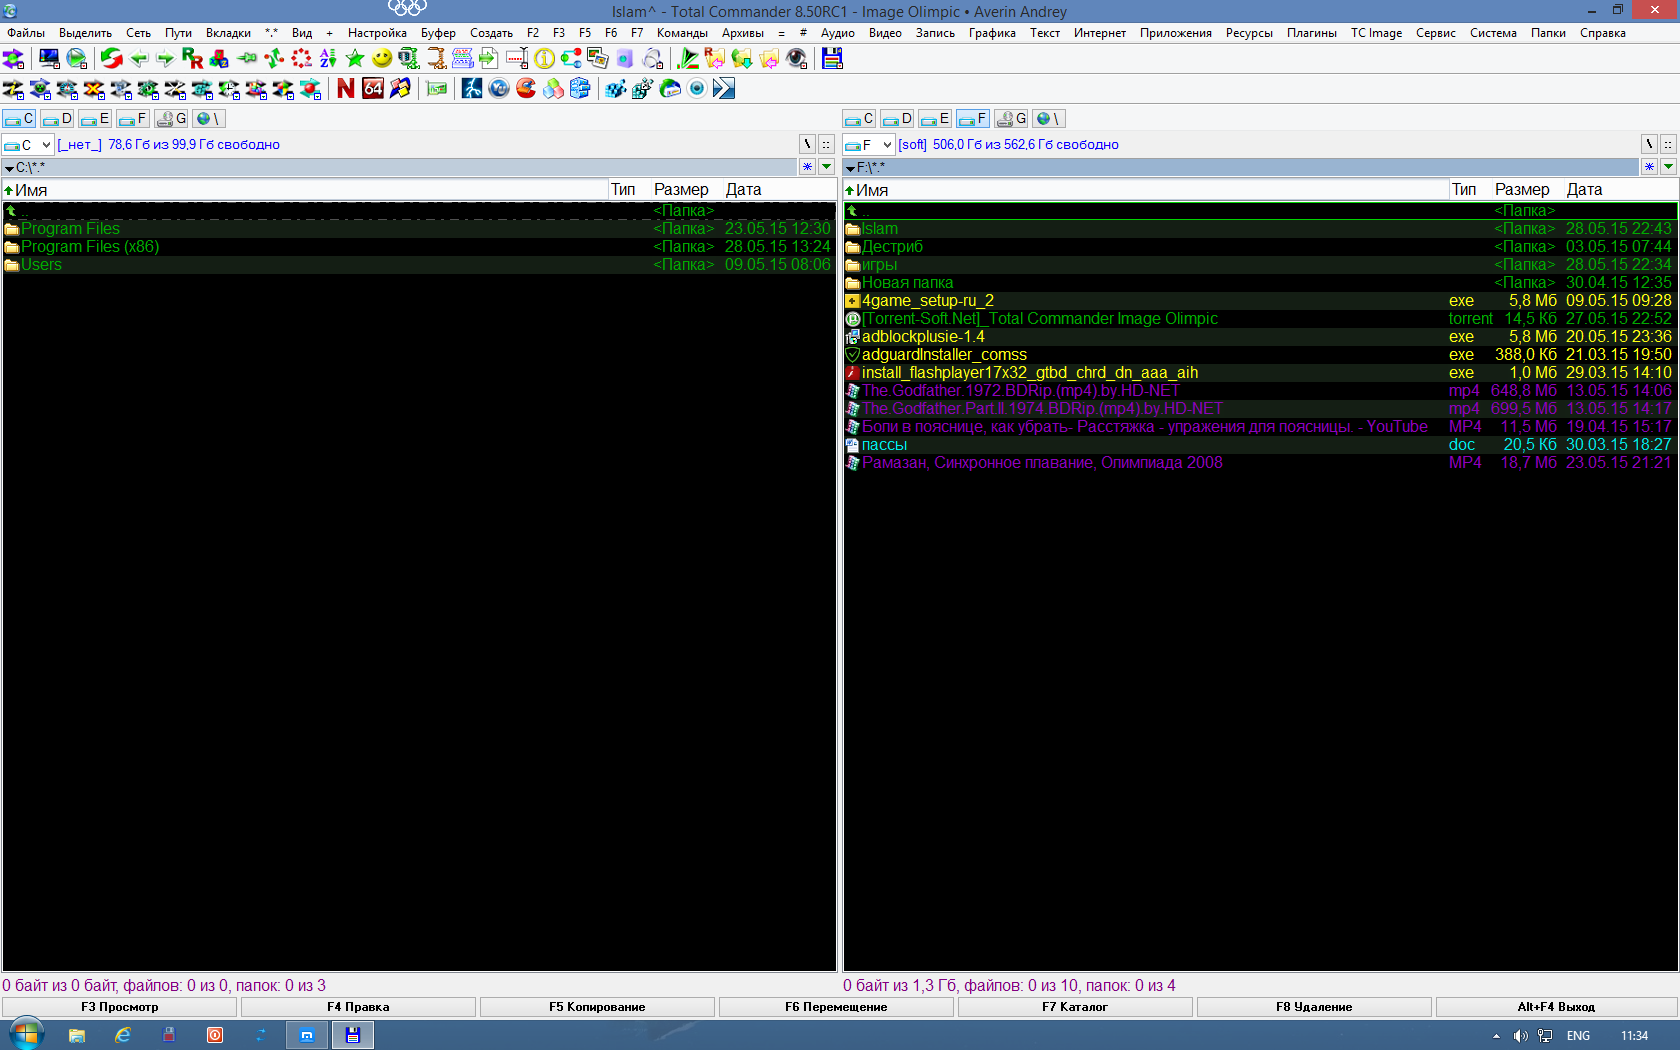
Task: Open the left panel drive selector combo
Action: (x=27, y=145)
